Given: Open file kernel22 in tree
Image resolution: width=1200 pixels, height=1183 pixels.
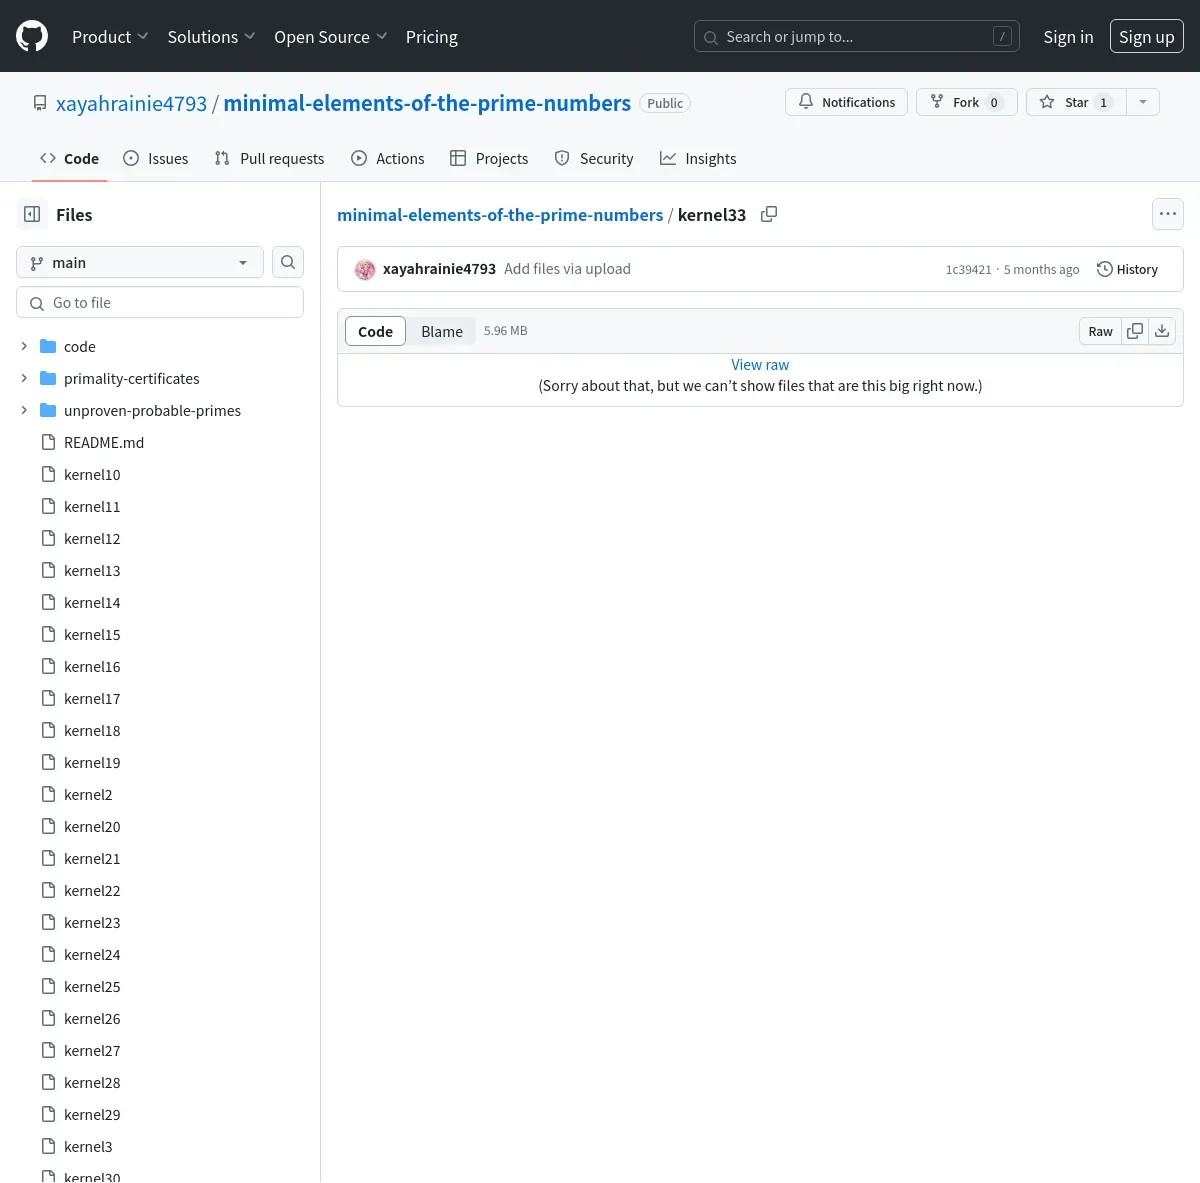Looking at the screenshot, I should [92, 890].
